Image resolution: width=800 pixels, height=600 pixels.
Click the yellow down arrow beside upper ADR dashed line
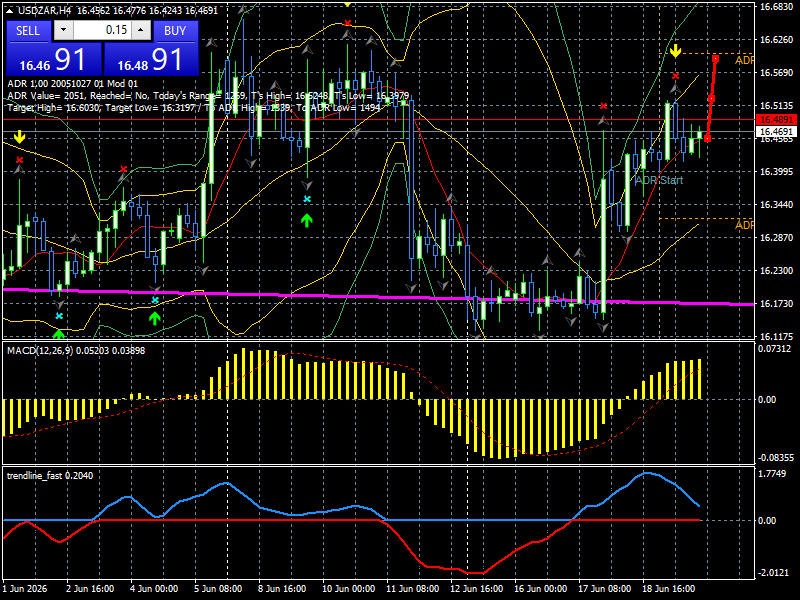pyautogui.click(x=676, y=51)
